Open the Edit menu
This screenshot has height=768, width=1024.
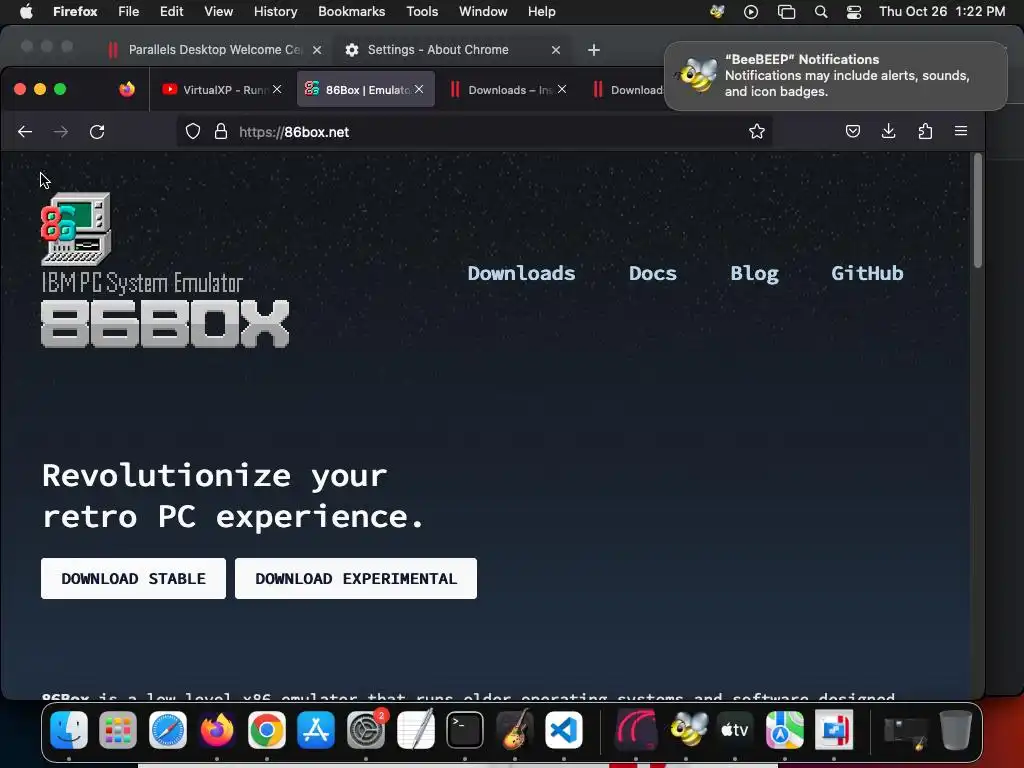click(x=172, y=12)
